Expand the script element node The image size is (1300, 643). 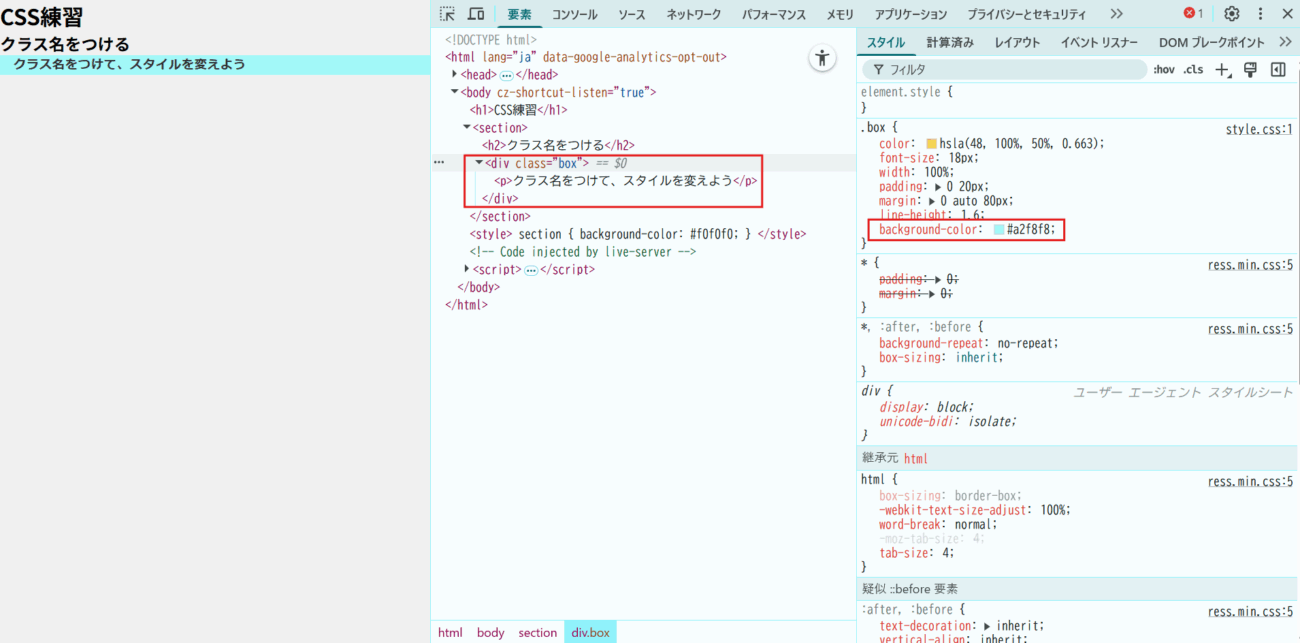pyautogui.click(x=467, y=269)
